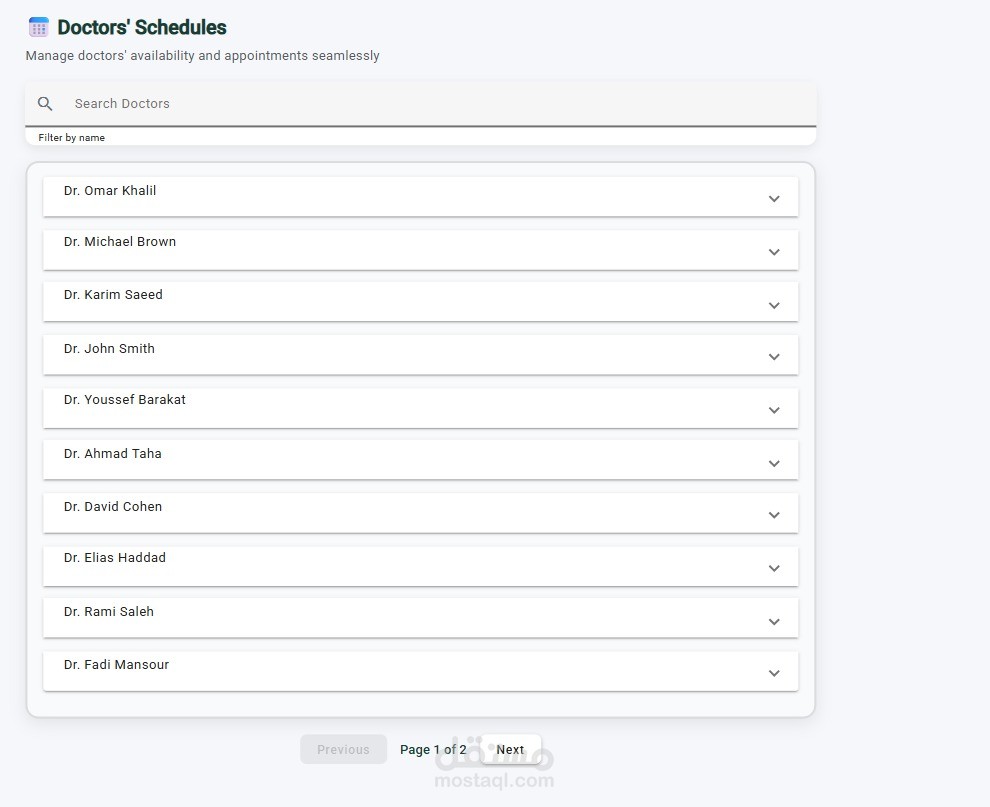This screenshot has width=990, height=807.
Task: Click the Dr. Fadi Mansour name
Action: pyautogui.click(x=116, y=665)
